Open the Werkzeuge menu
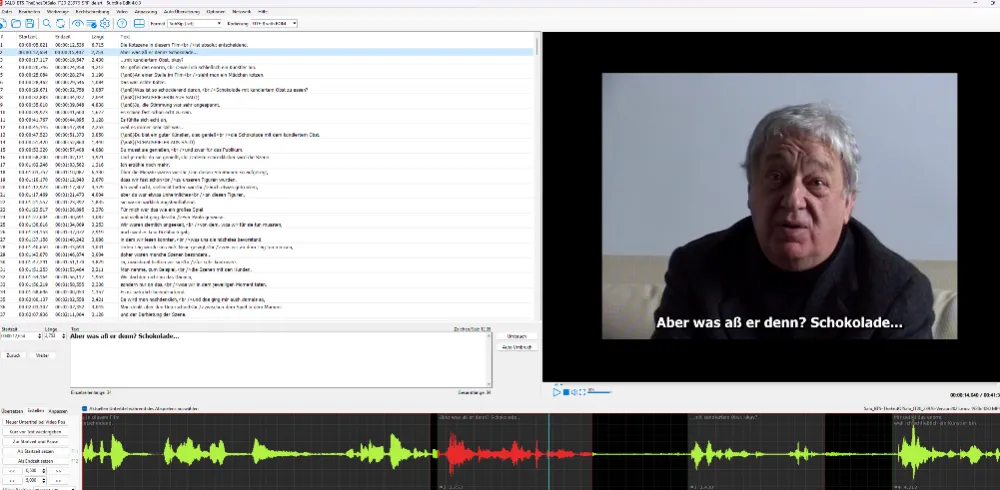Viewport: 1000px width, 490px height. click(58, 12)
